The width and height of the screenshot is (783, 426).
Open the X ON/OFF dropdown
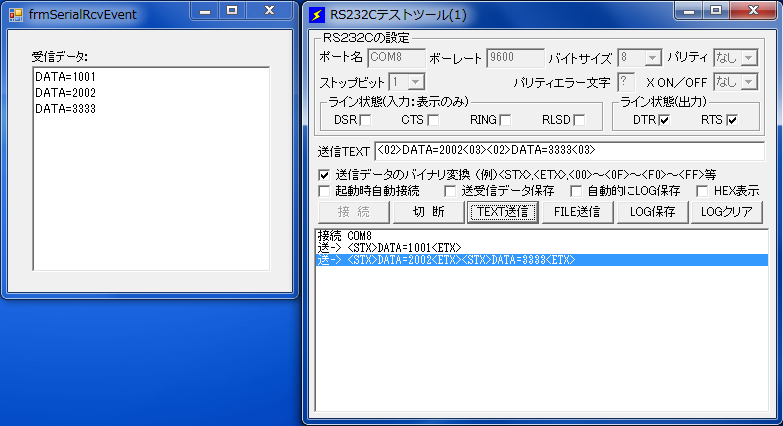tap(748, 82)
